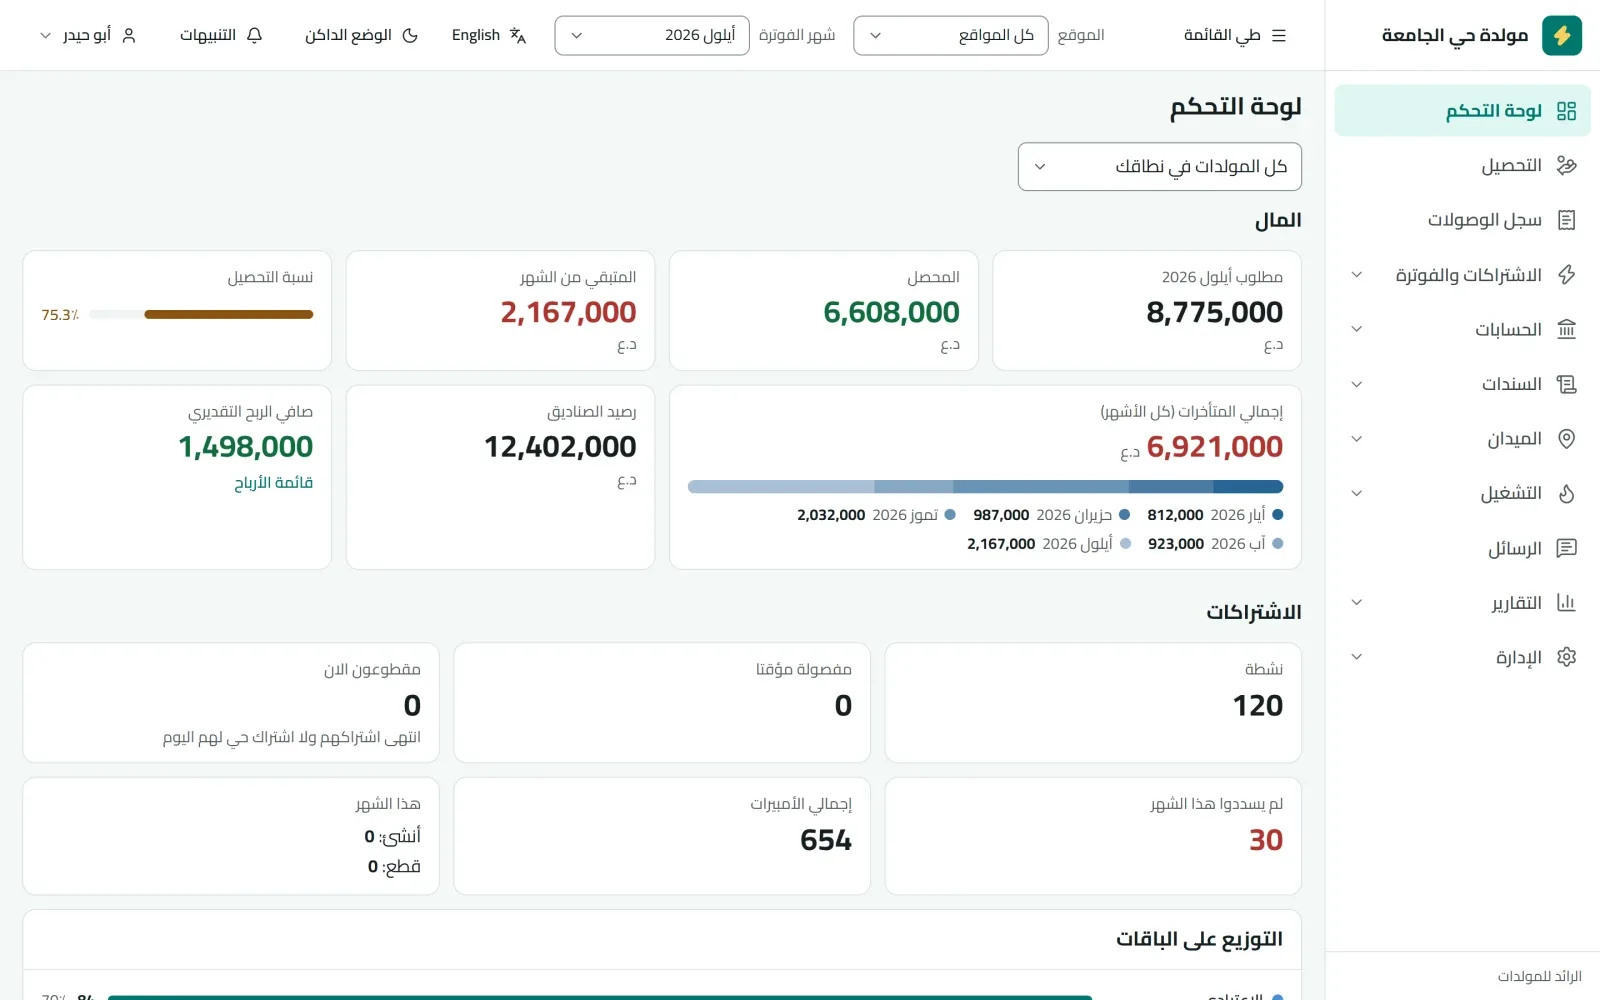1600x1000 pixels.
Task: Expand the التشغيل sidebar chevron
Action: (1356, 493)
